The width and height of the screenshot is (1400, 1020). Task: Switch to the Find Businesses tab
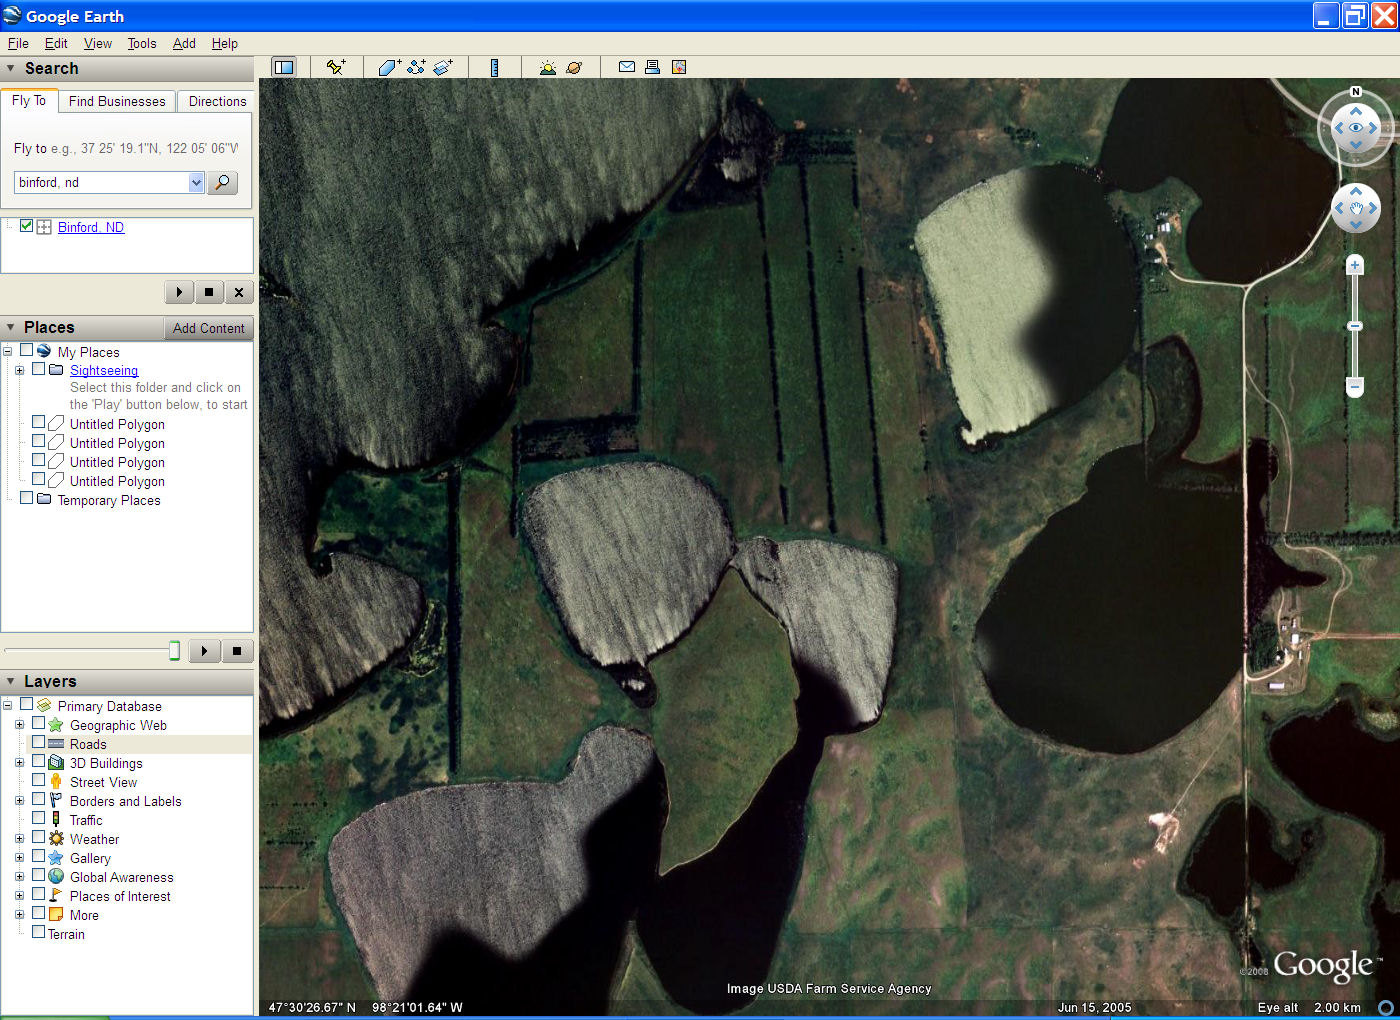117,101
